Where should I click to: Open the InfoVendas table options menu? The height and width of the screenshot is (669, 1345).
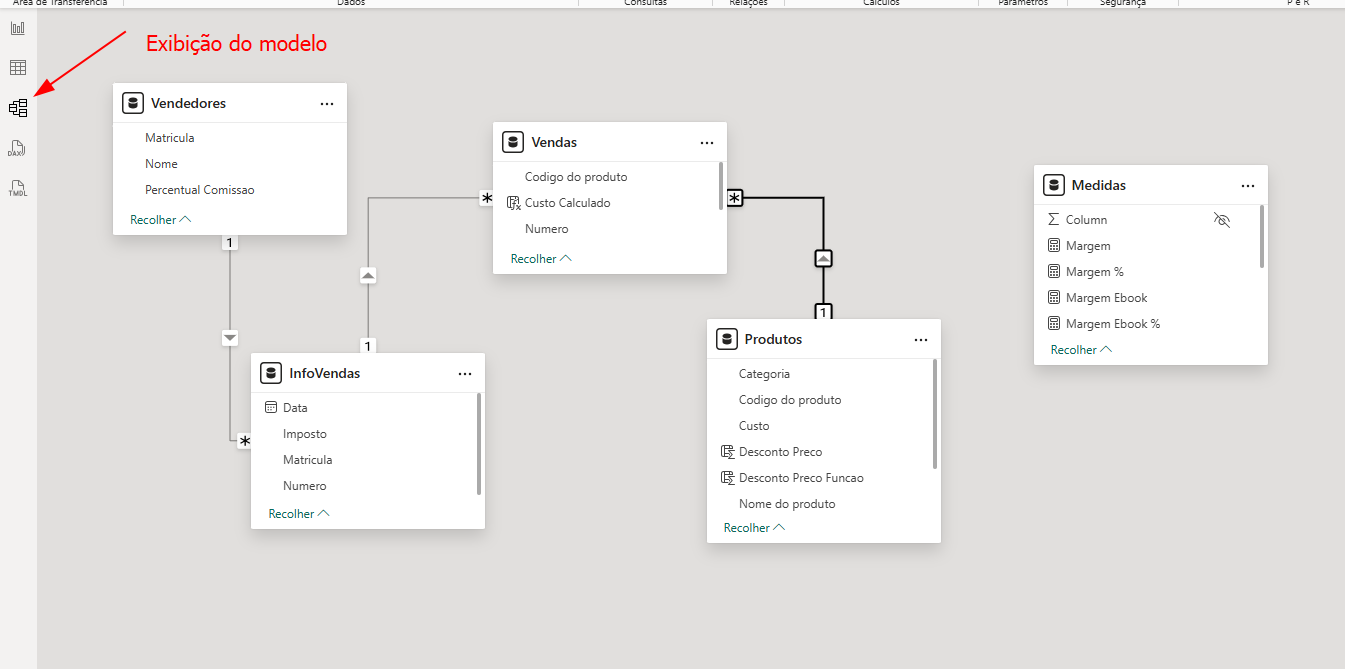[465, 374]
